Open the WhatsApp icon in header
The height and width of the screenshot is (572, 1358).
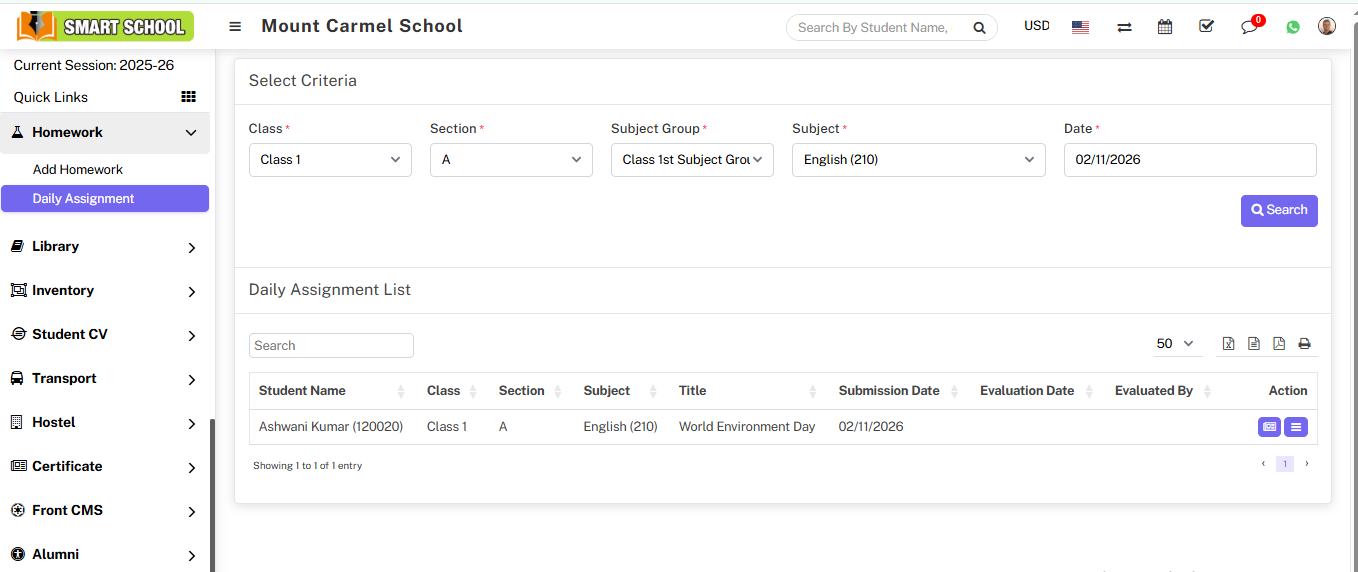[x=1293, y=27]
